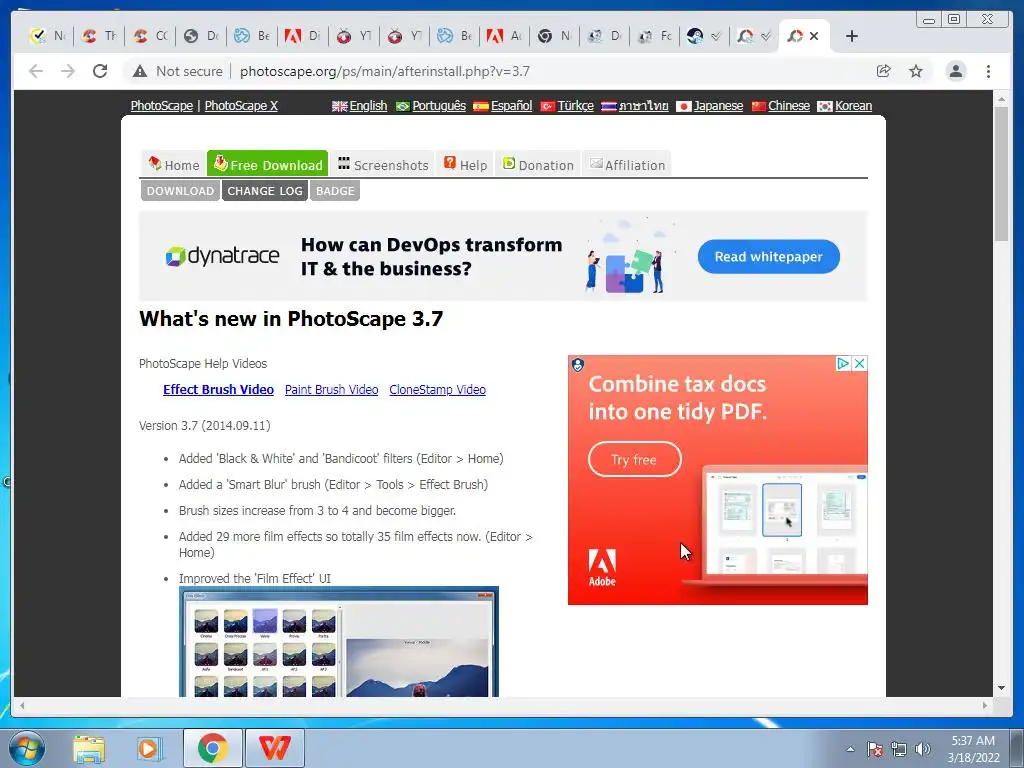
Task: Go back using the browser back arrow
Action: pos(36,71)
